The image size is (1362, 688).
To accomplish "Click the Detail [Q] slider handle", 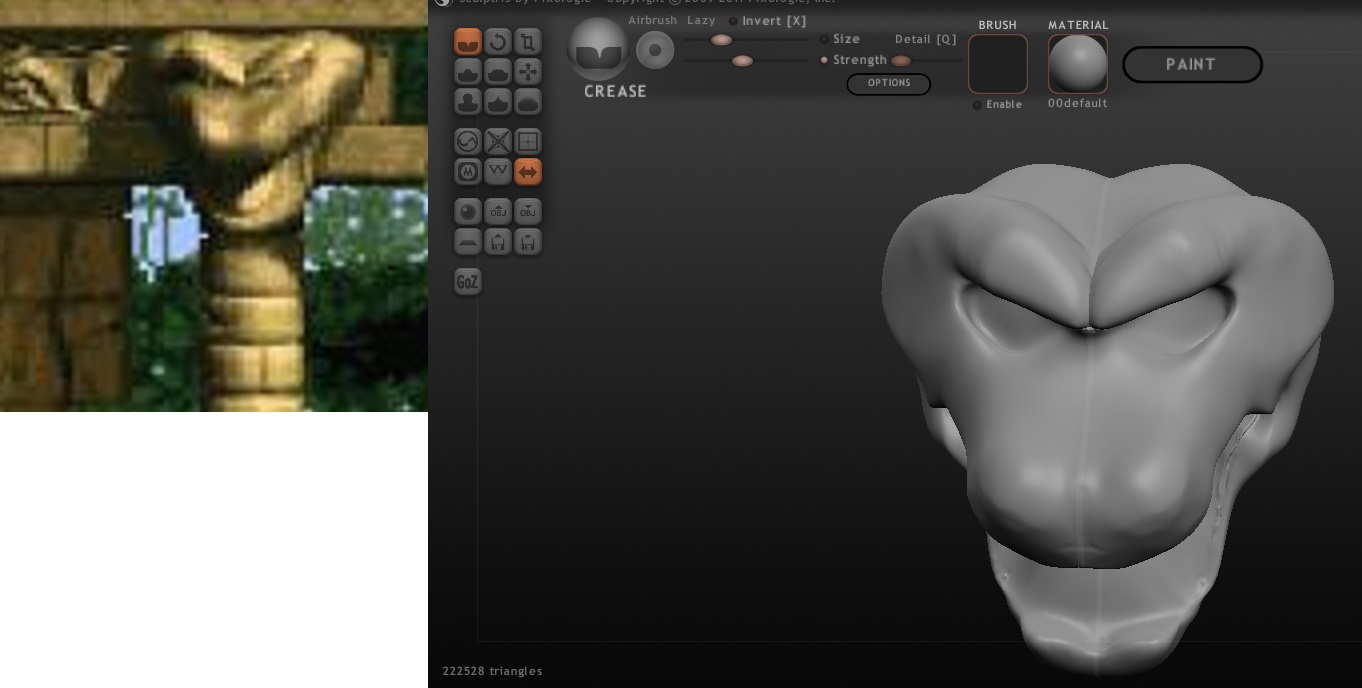I will pyautogui.click(x=901, y=61).
